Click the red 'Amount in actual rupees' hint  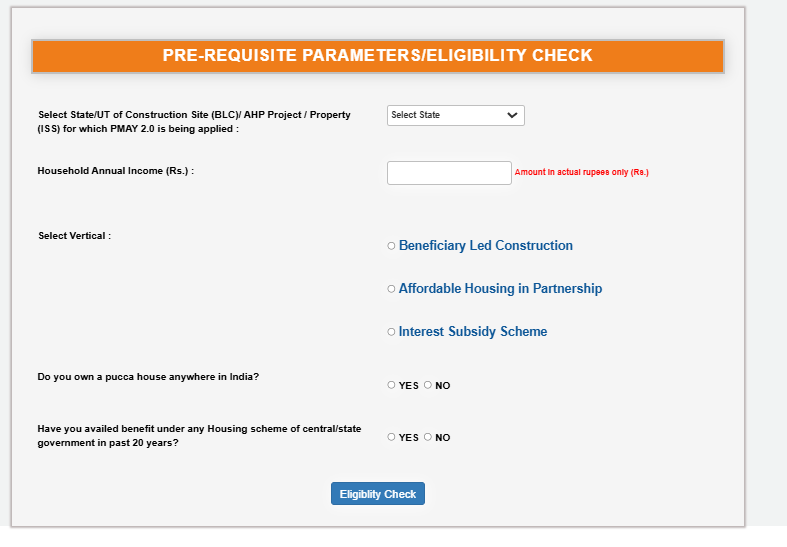[582, 172]
